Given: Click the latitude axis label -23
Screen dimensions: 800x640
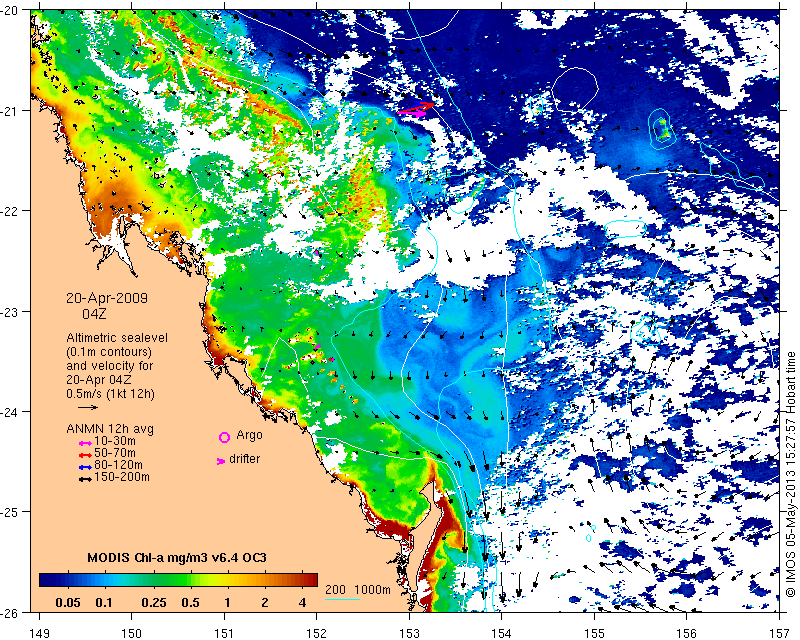Looking at the screenshot, I should pos(8,311).
